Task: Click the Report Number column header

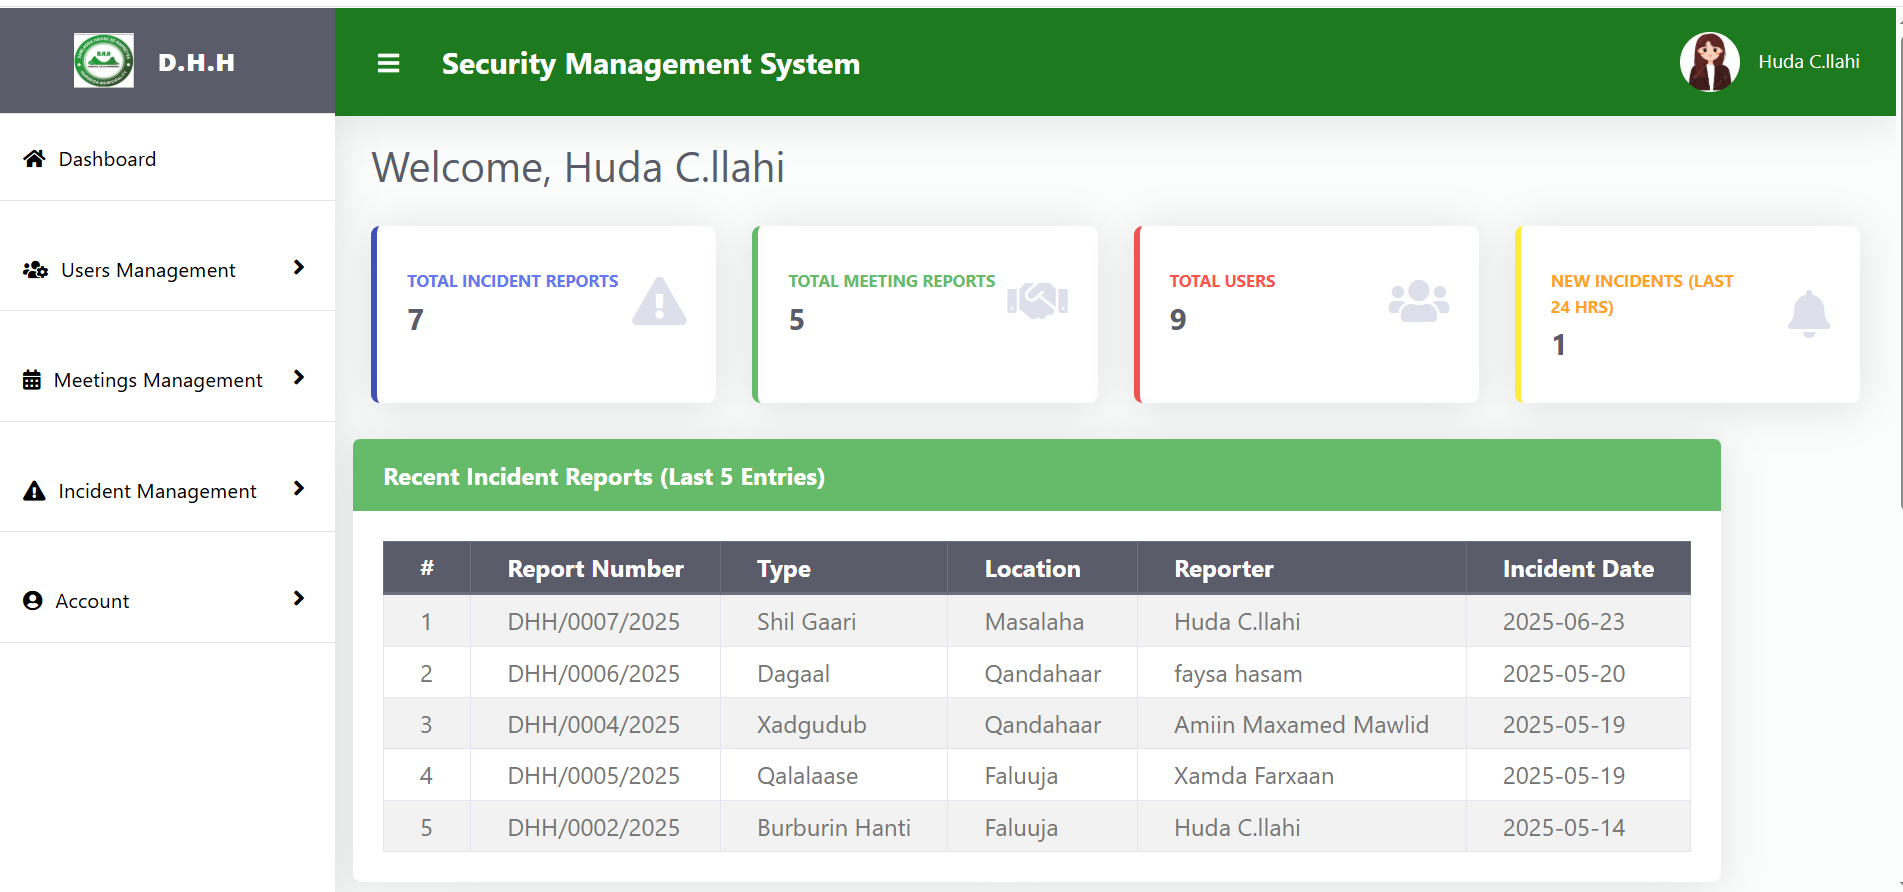Action: [596, 569]
